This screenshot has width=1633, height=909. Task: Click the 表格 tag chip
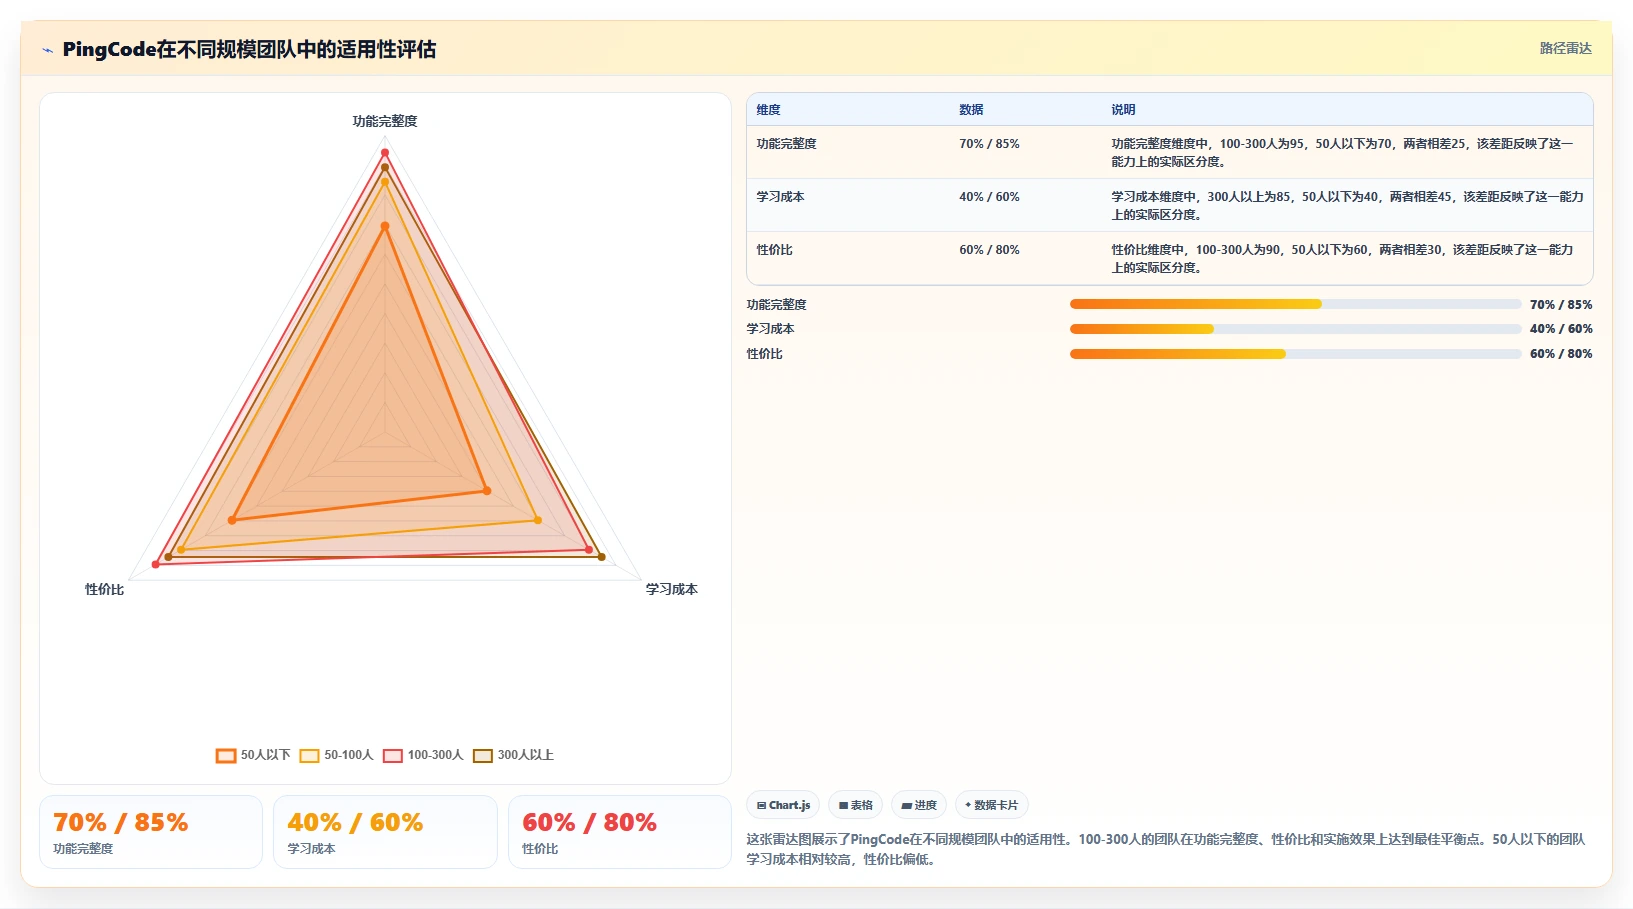[855, 805]
